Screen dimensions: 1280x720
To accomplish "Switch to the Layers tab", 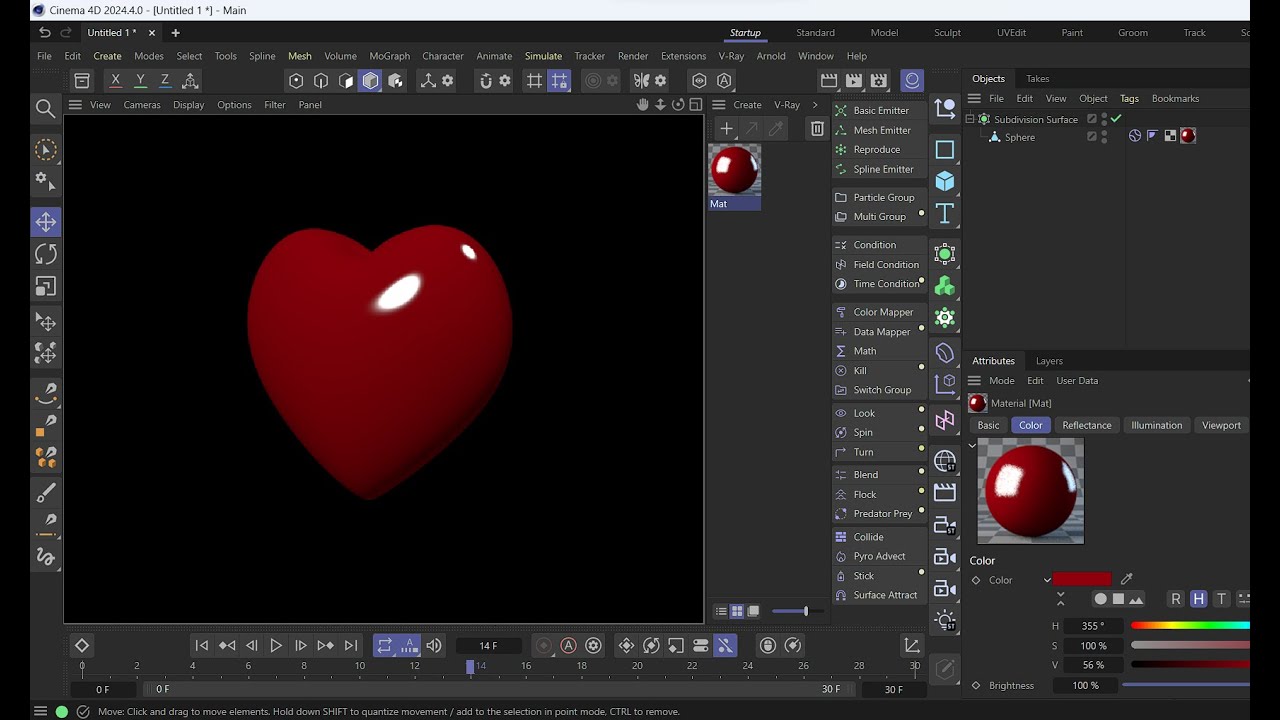I will pos(1049,361).
